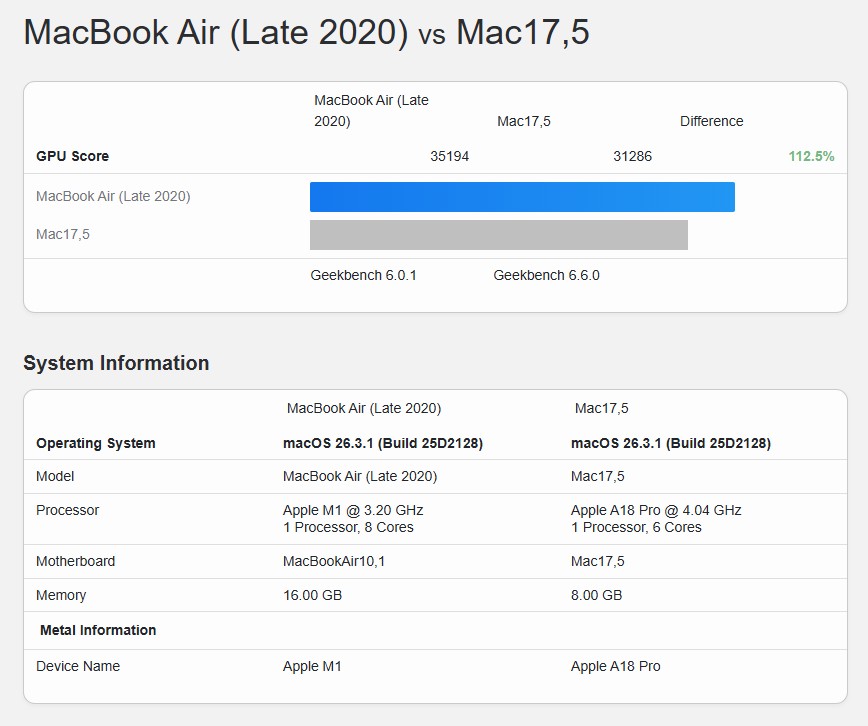Image resolution: width=868 pixels, height=726 pixels.
Task: Click the Metal Information section label
Action: pyautogui.click(x=99, y=630)
